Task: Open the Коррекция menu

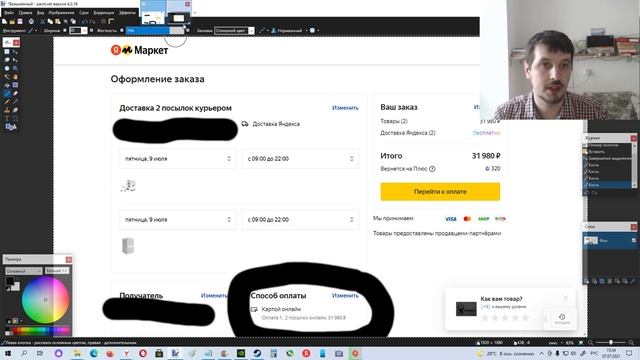Action: 104,13
